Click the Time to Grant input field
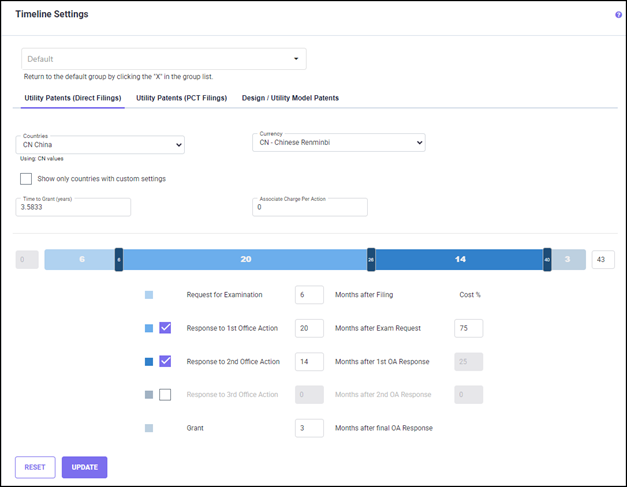Image resolution: width=627 pixels, height=487 pixels. (74, 208)
